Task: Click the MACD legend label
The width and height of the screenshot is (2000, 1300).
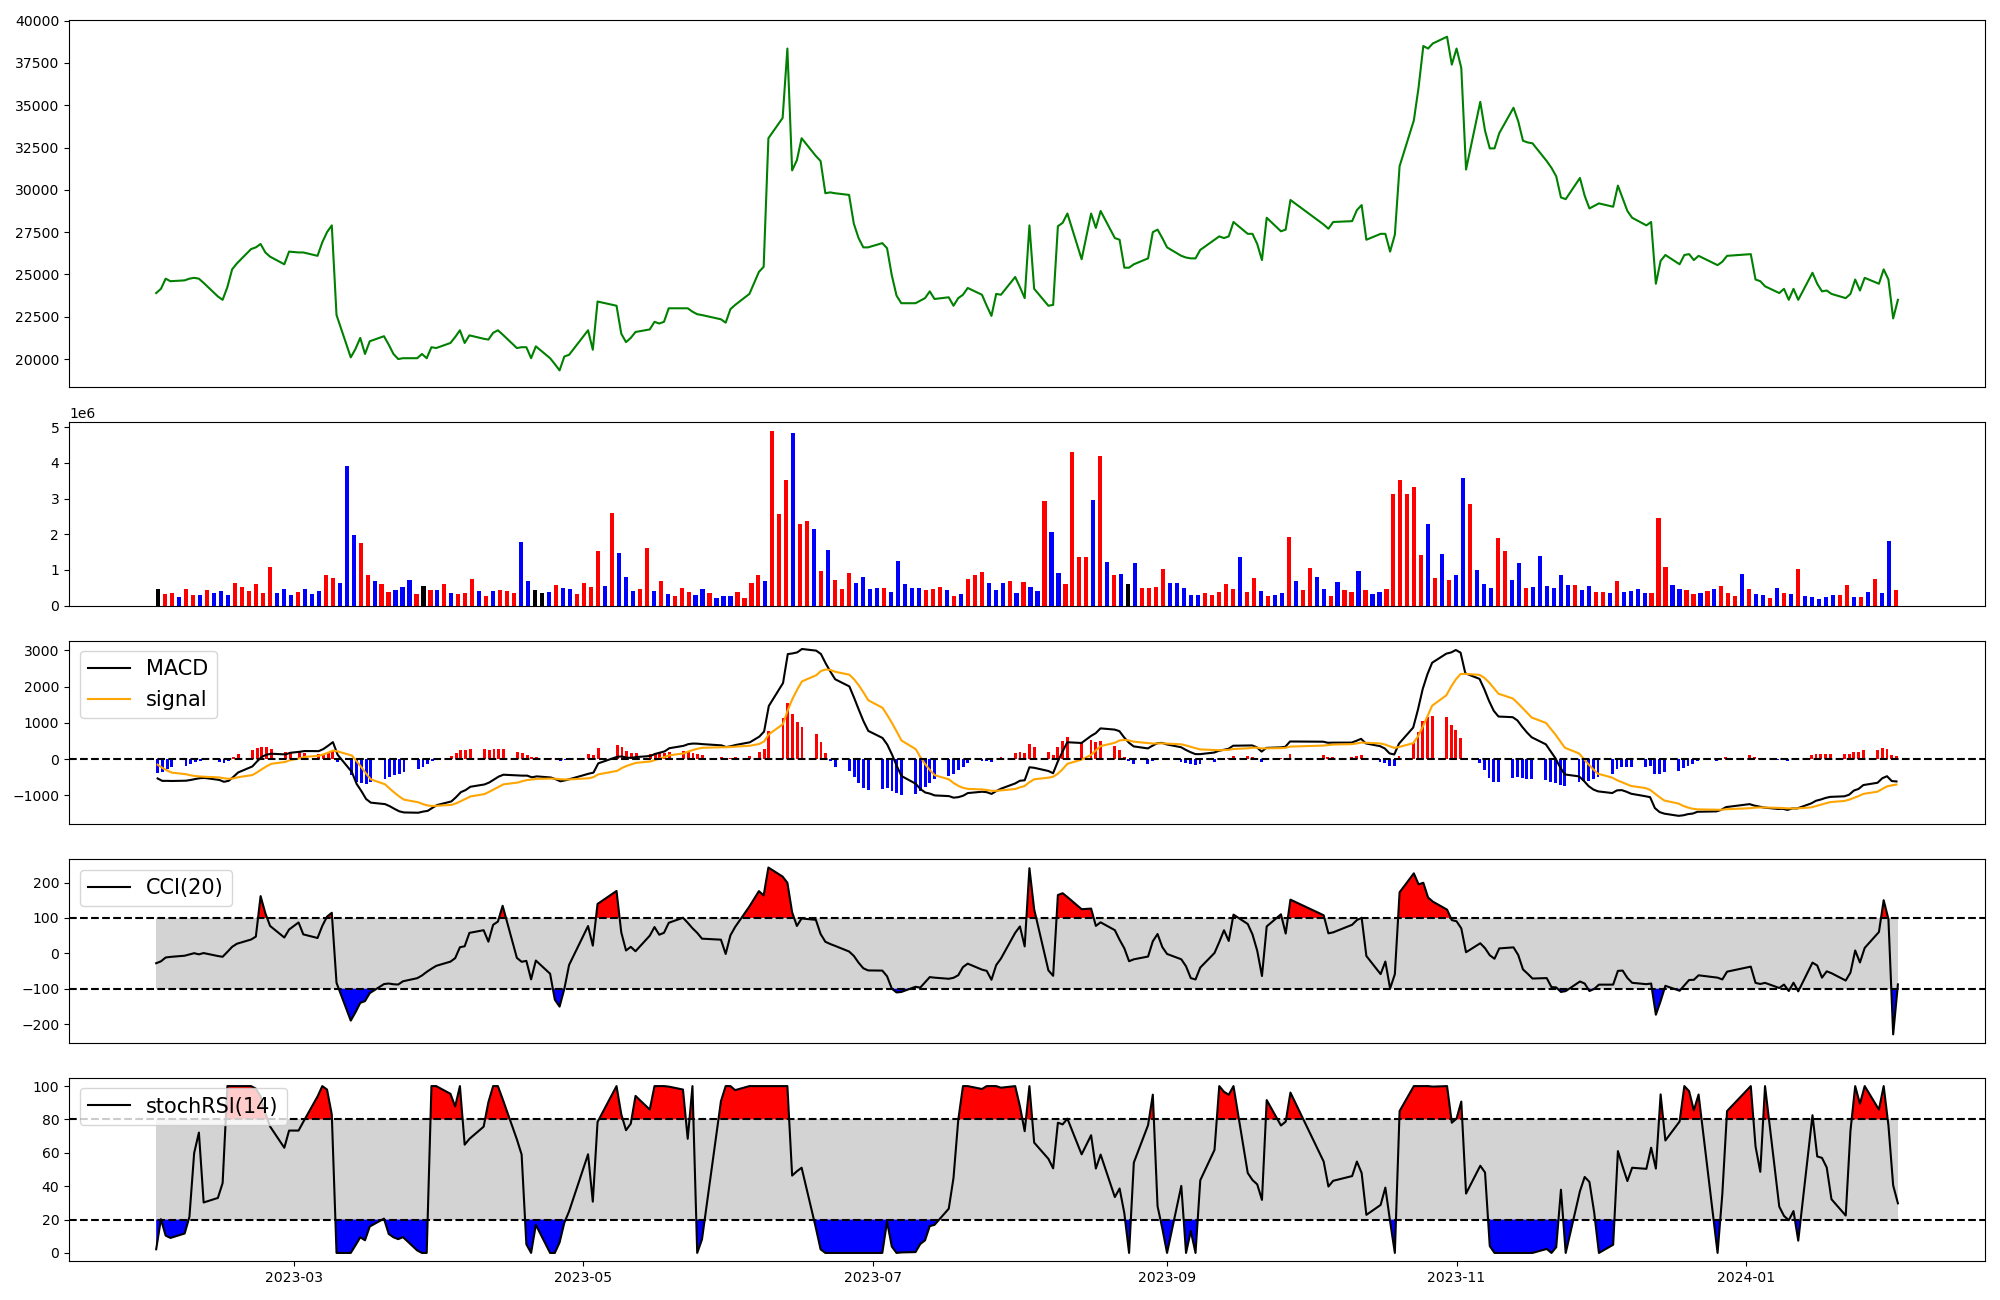Action: [x=176, y=668]
